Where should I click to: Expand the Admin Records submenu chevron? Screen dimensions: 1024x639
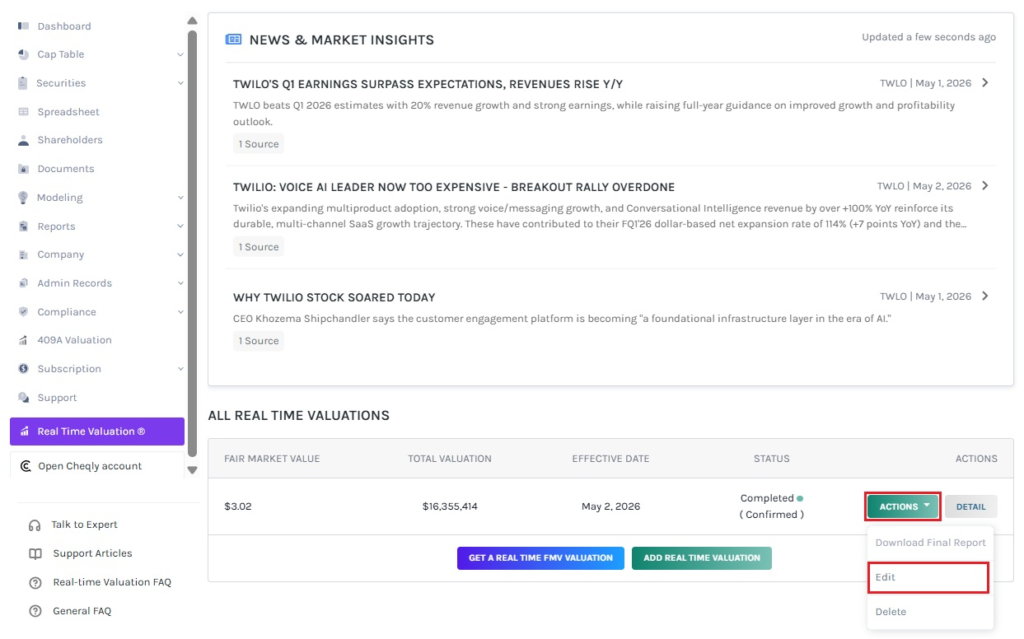pos(180,283)
